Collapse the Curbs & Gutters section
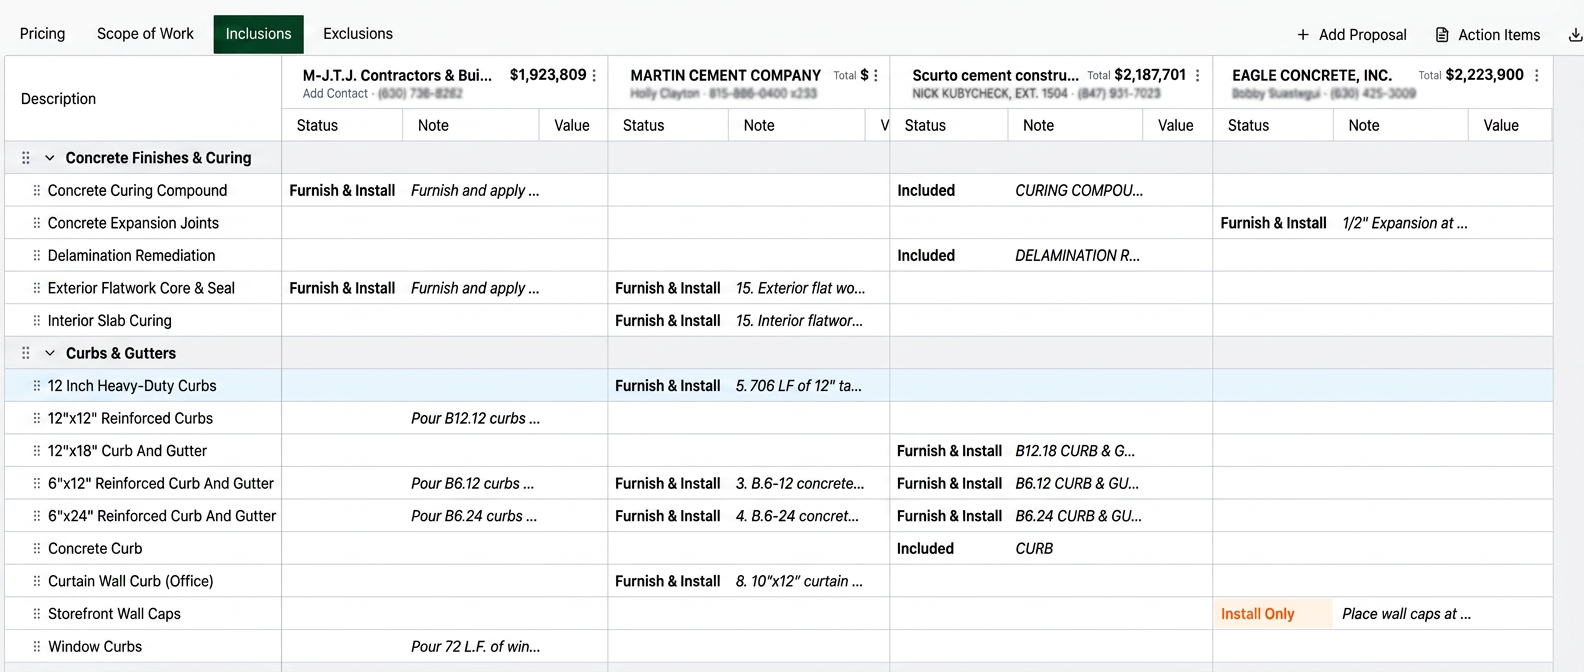 coord(50,353)
